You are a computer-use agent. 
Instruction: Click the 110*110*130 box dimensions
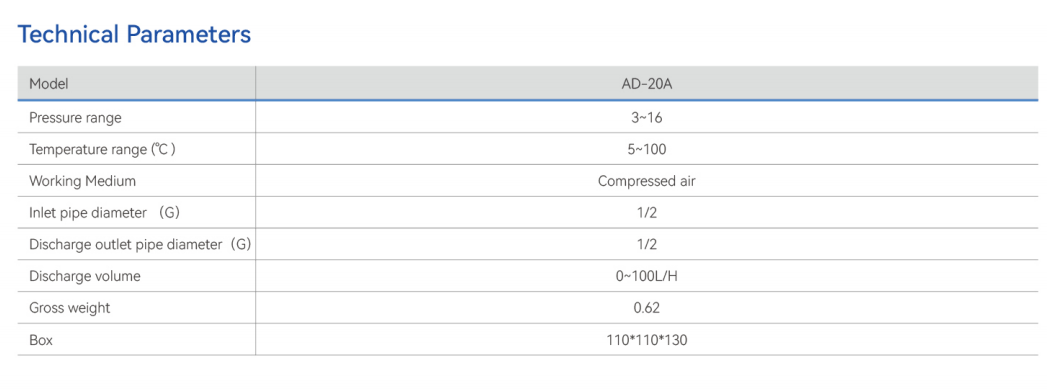click(646, 340)
